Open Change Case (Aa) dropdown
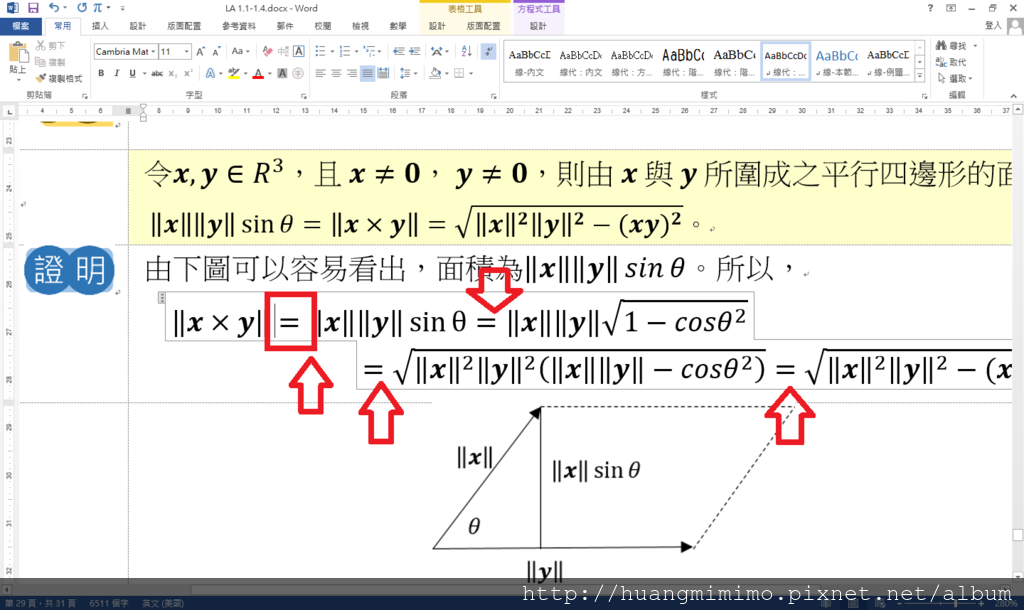 tap(240, 52)
